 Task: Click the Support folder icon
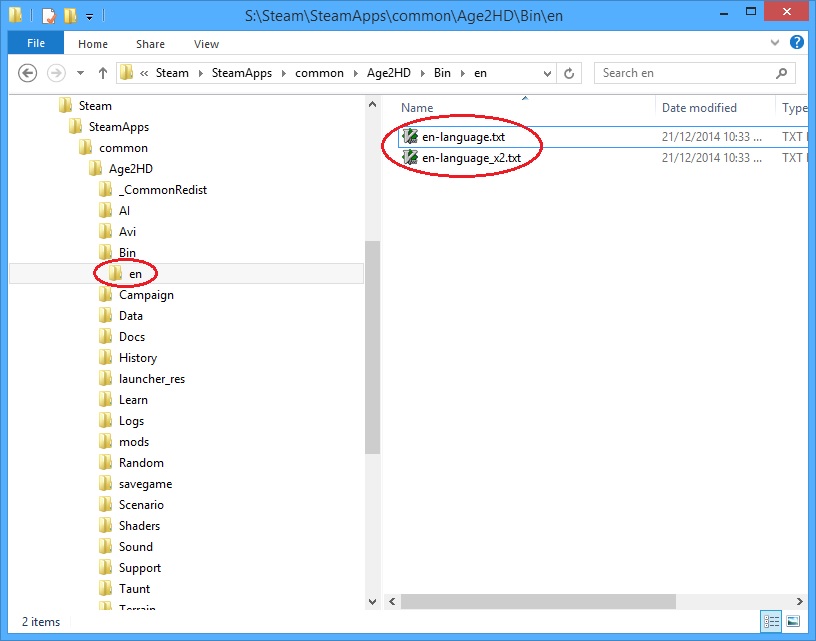(105, 567)
